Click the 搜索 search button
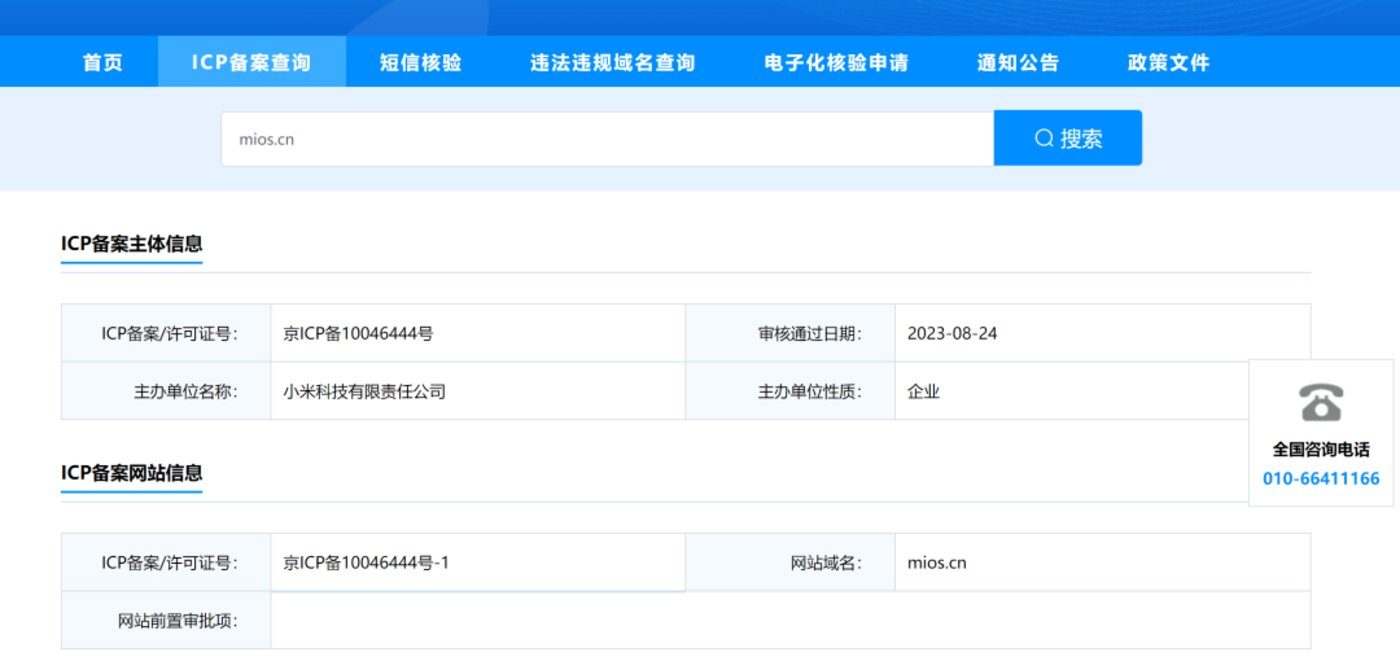Viewport: 1400px width, 661px height. click(1067, 138)
